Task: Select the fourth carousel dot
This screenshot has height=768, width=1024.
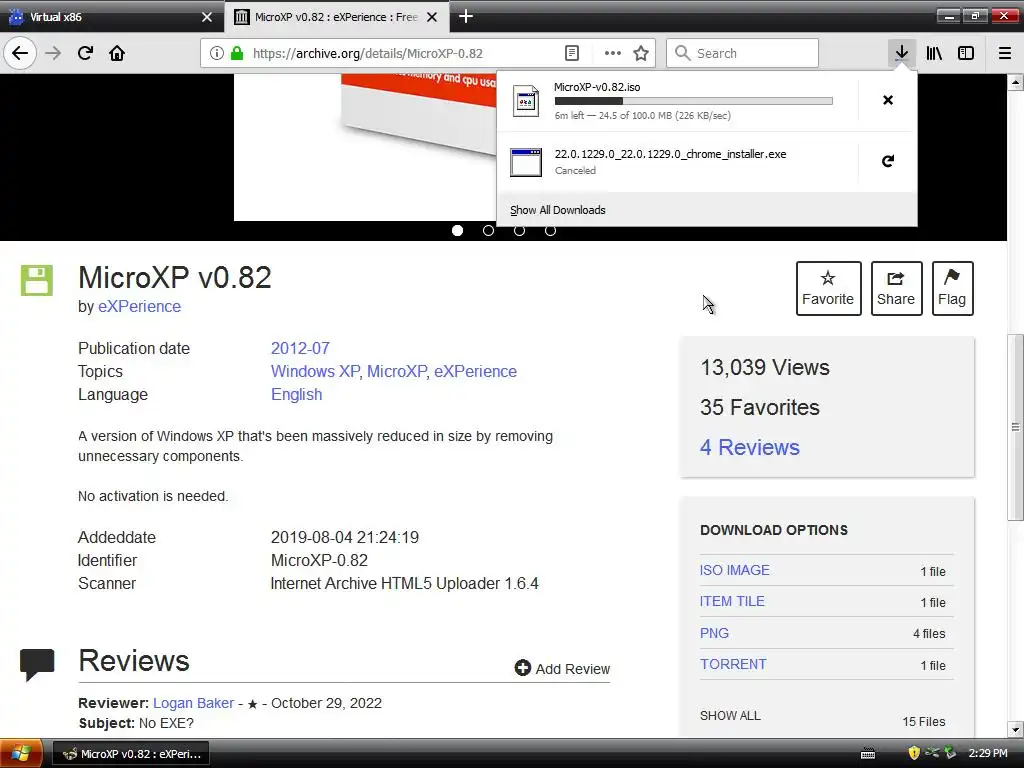Action: (551, 231)
